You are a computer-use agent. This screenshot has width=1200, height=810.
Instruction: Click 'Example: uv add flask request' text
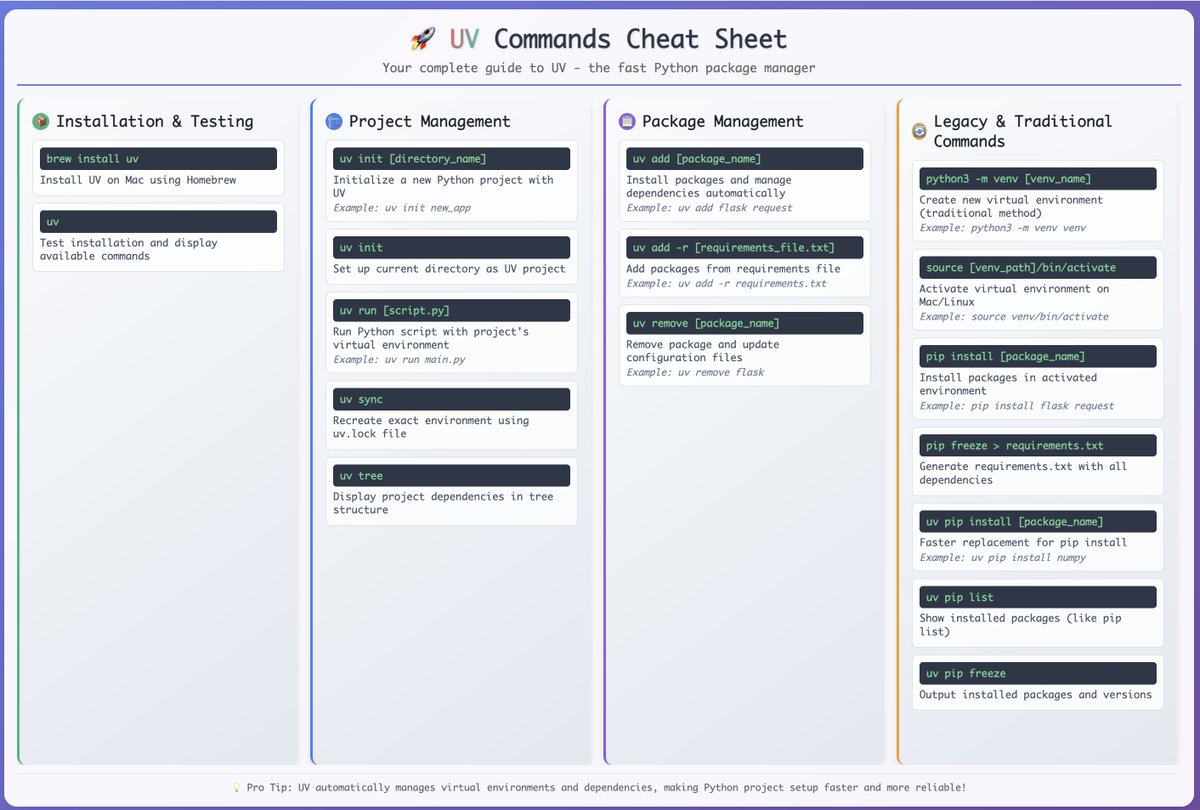709,208
